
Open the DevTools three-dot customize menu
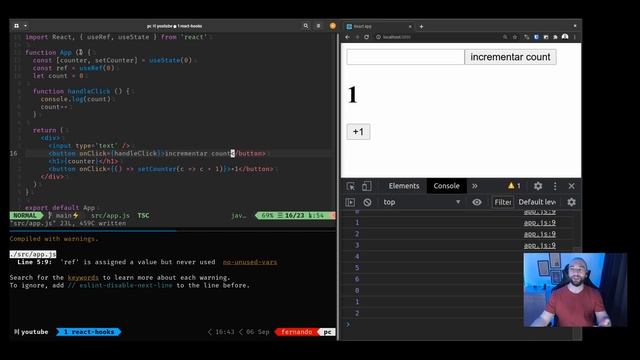pos(555,186)
